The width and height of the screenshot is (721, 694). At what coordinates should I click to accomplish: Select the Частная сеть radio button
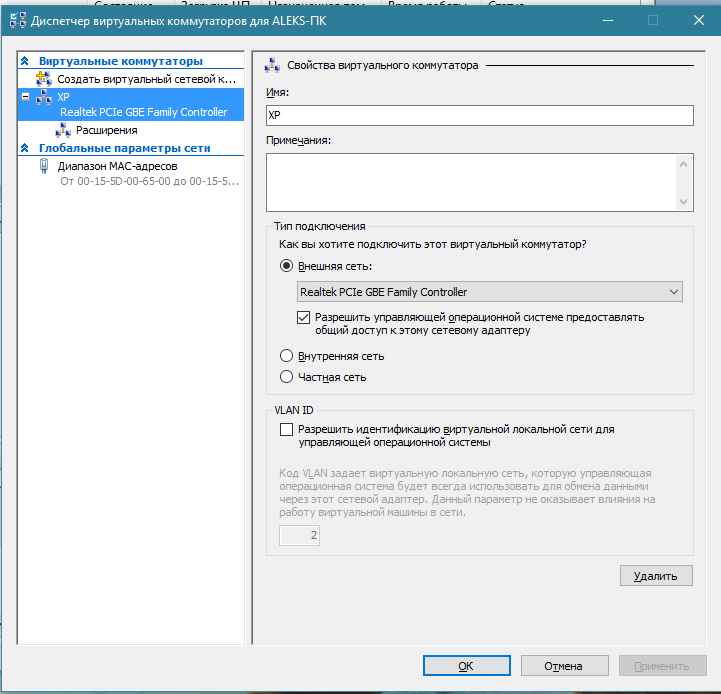(x=286, y=377)
